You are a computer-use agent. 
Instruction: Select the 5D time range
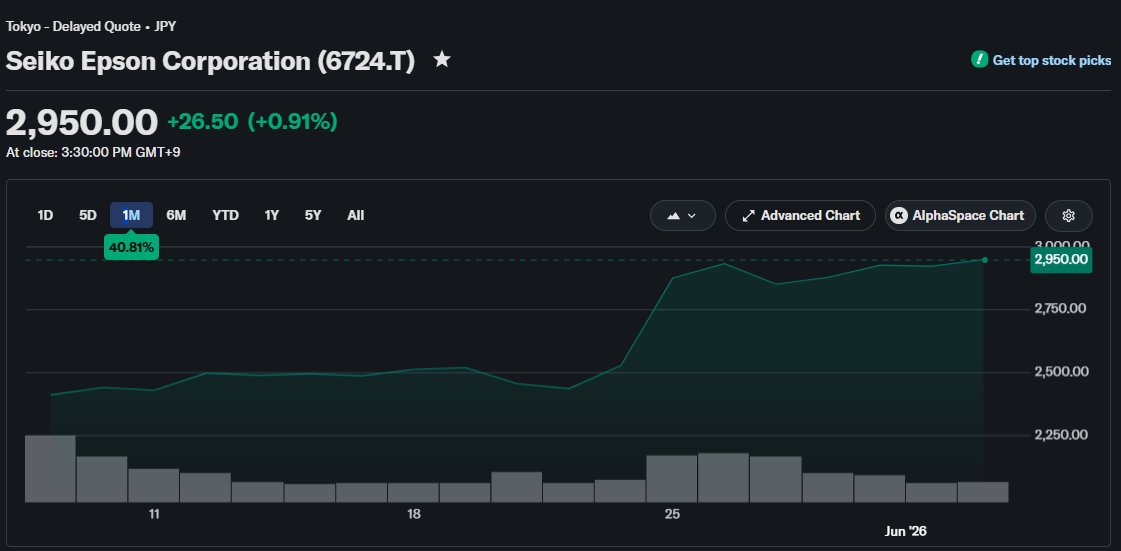(87, 215)
